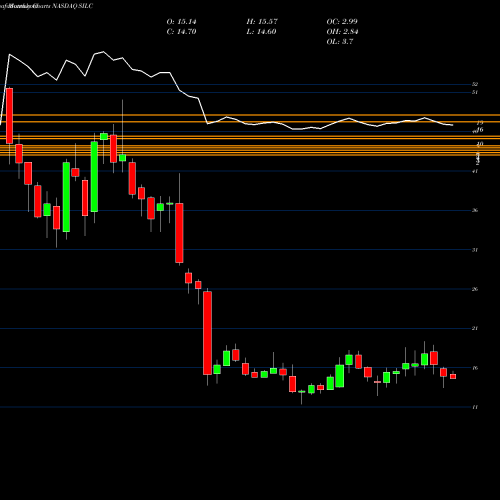Click the 26 price axis label
Viewport: 500px width, 500px height.
tap(475, 289)
